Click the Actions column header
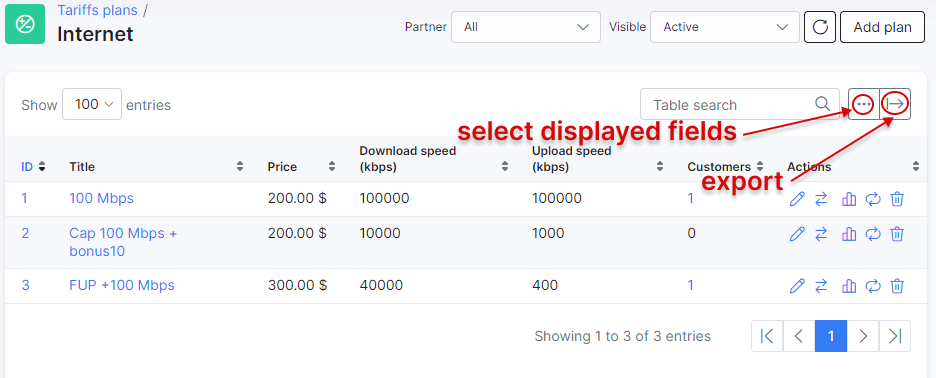936x378 pixels. 809,167
